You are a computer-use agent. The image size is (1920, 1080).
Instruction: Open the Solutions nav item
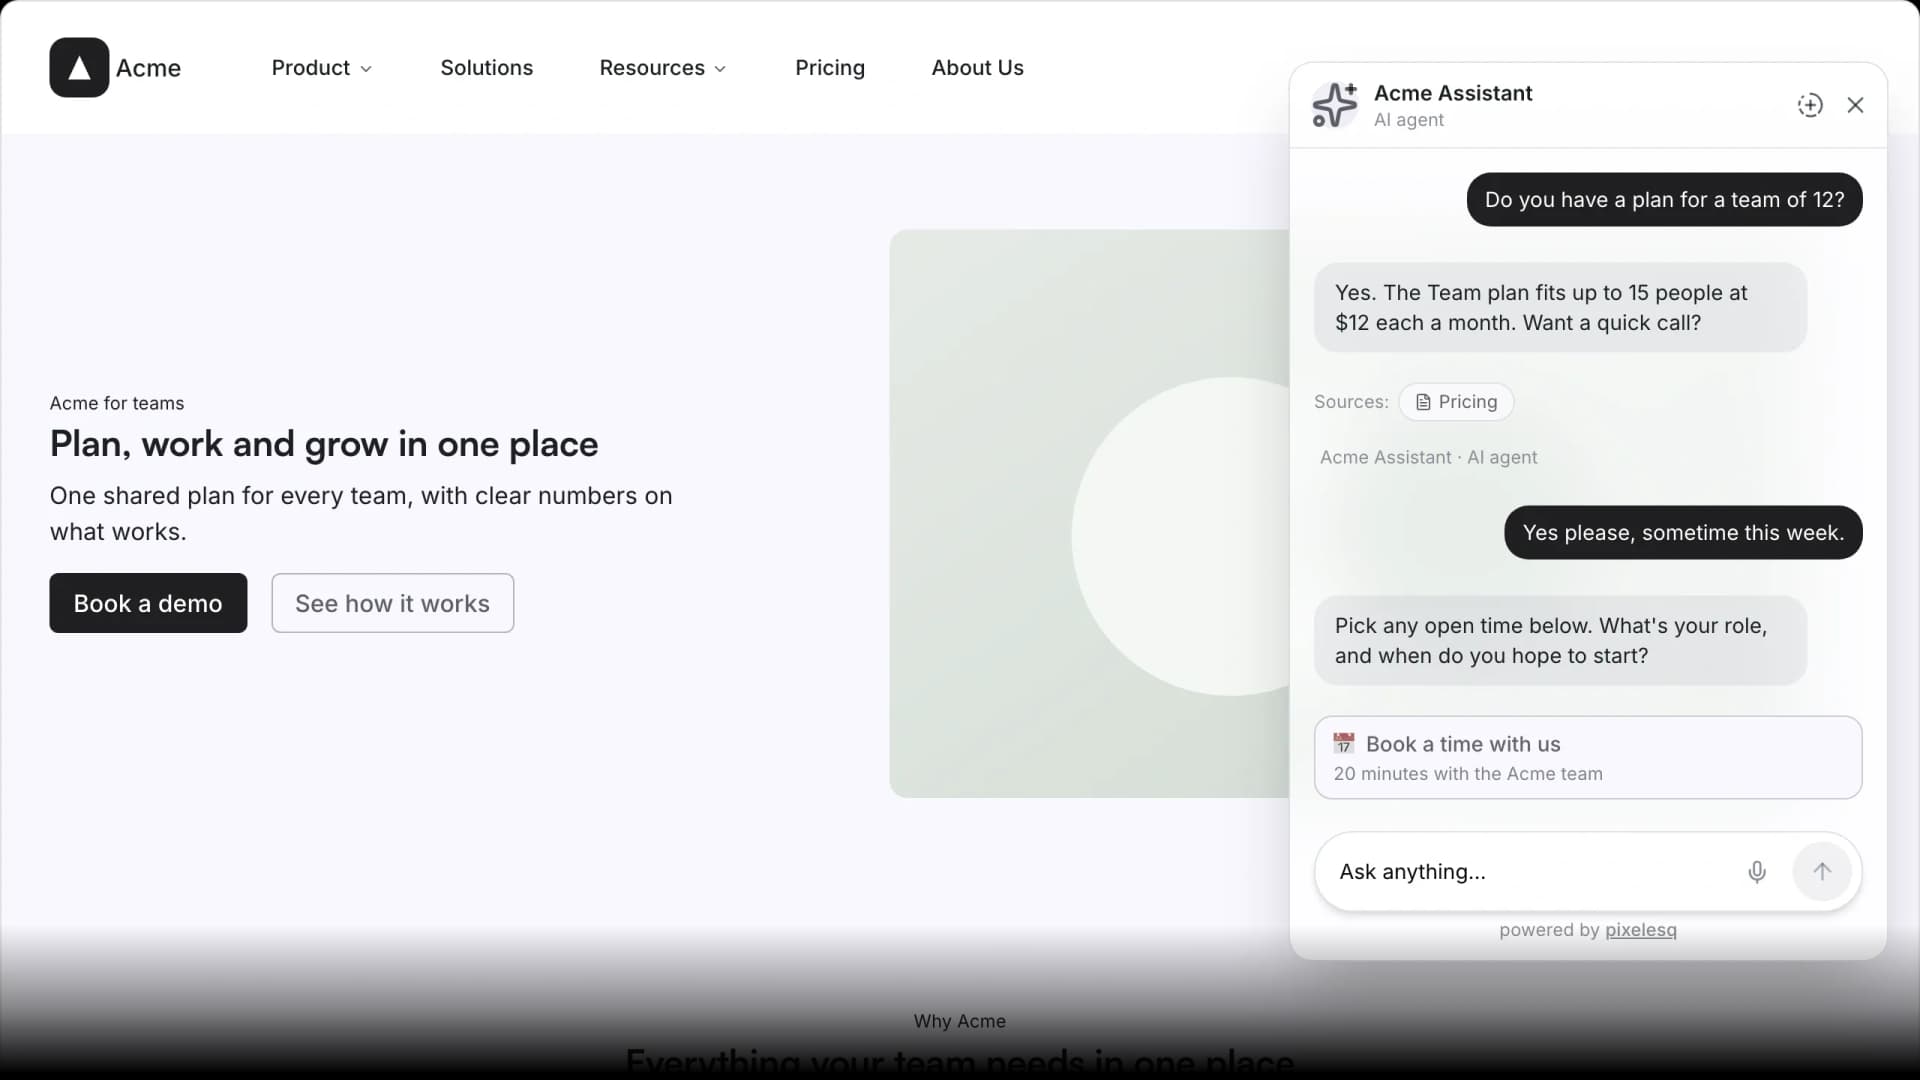point(487,67)
